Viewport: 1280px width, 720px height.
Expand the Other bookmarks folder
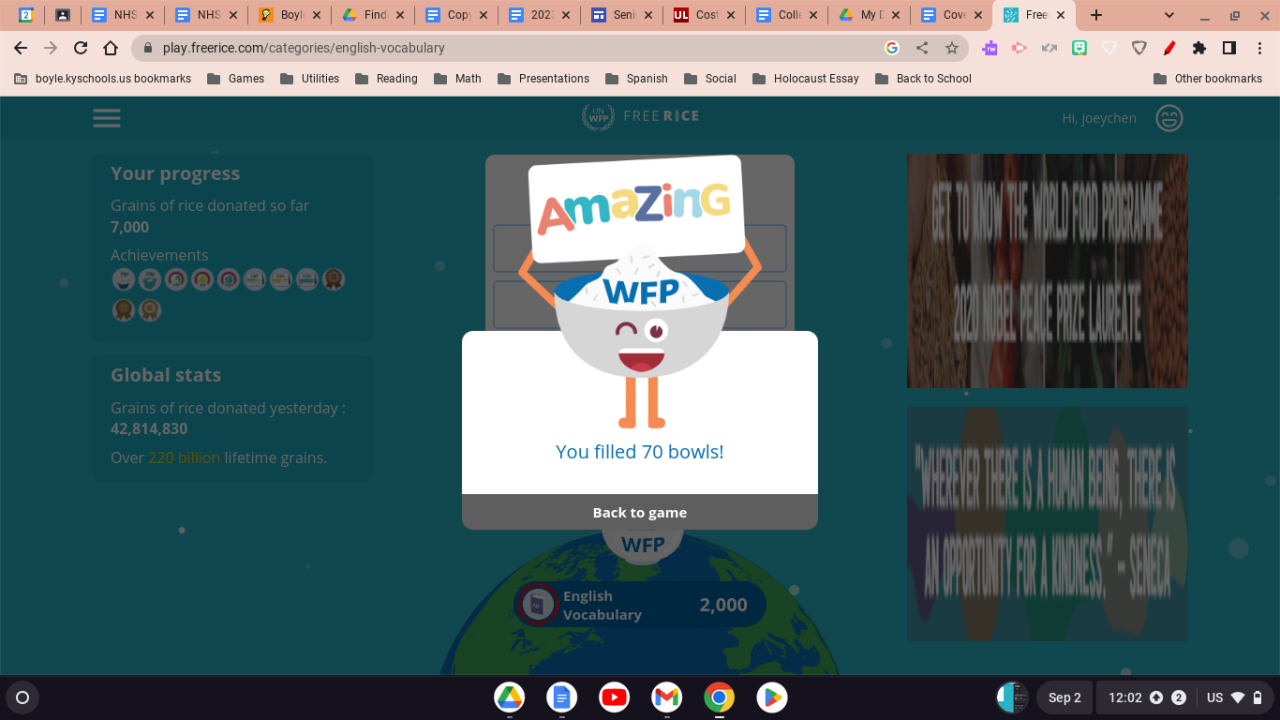point(1208,78)
